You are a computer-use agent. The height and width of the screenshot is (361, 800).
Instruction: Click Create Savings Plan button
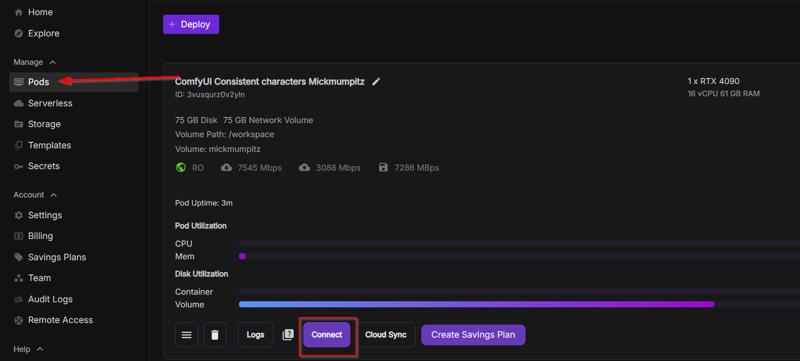point(473,335)
